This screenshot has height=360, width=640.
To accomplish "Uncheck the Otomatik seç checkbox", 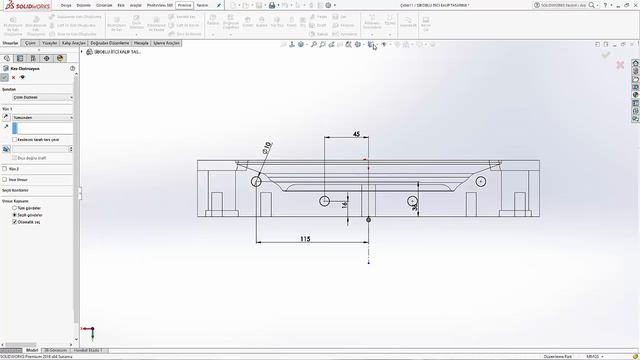I will click(15, 222).
